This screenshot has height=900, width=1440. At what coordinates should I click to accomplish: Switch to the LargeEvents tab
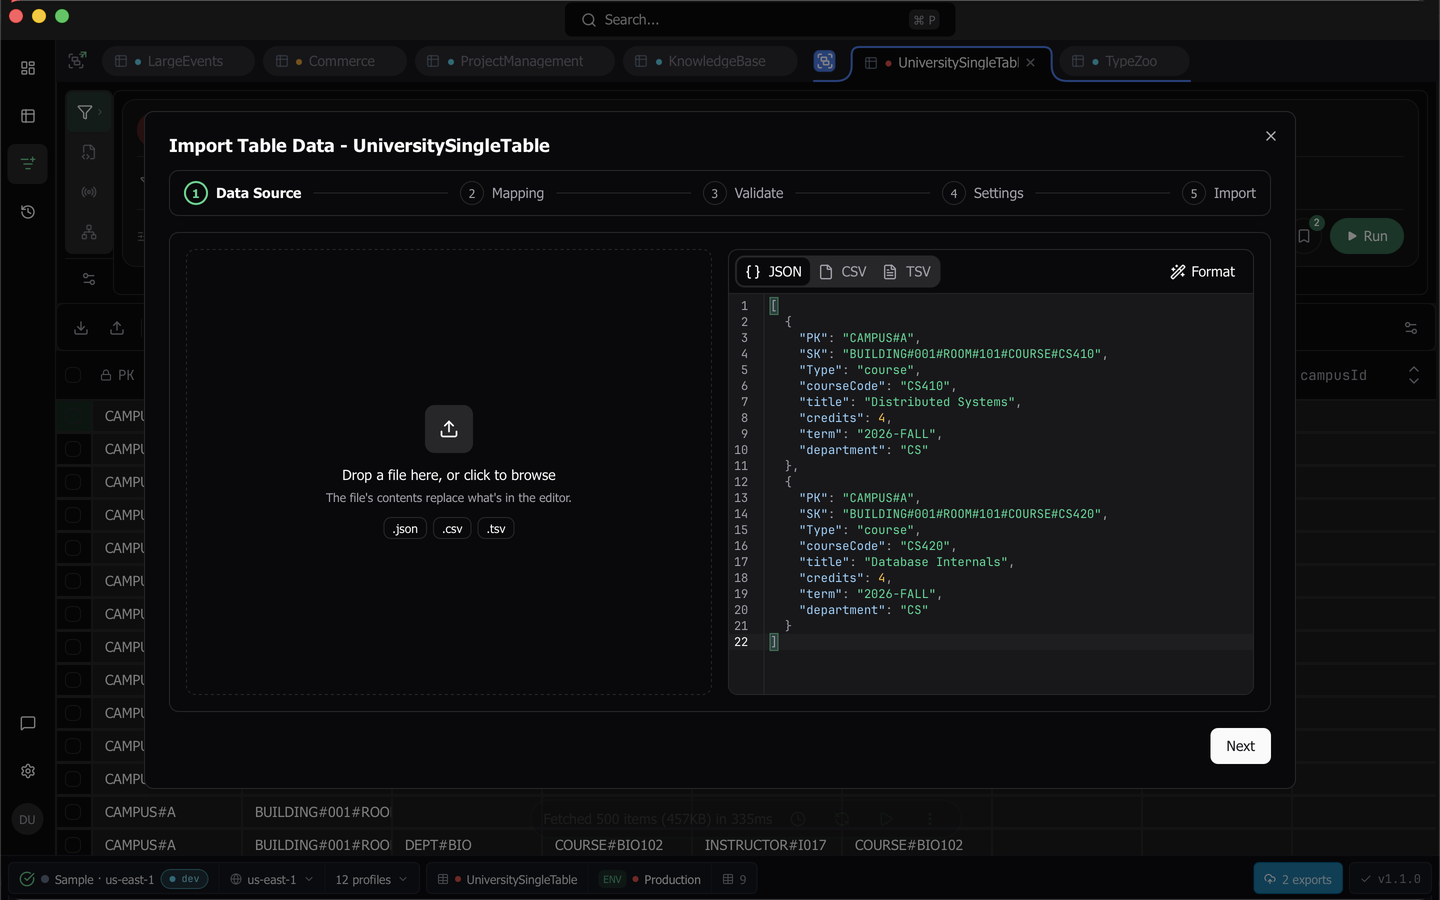(178, 61)
